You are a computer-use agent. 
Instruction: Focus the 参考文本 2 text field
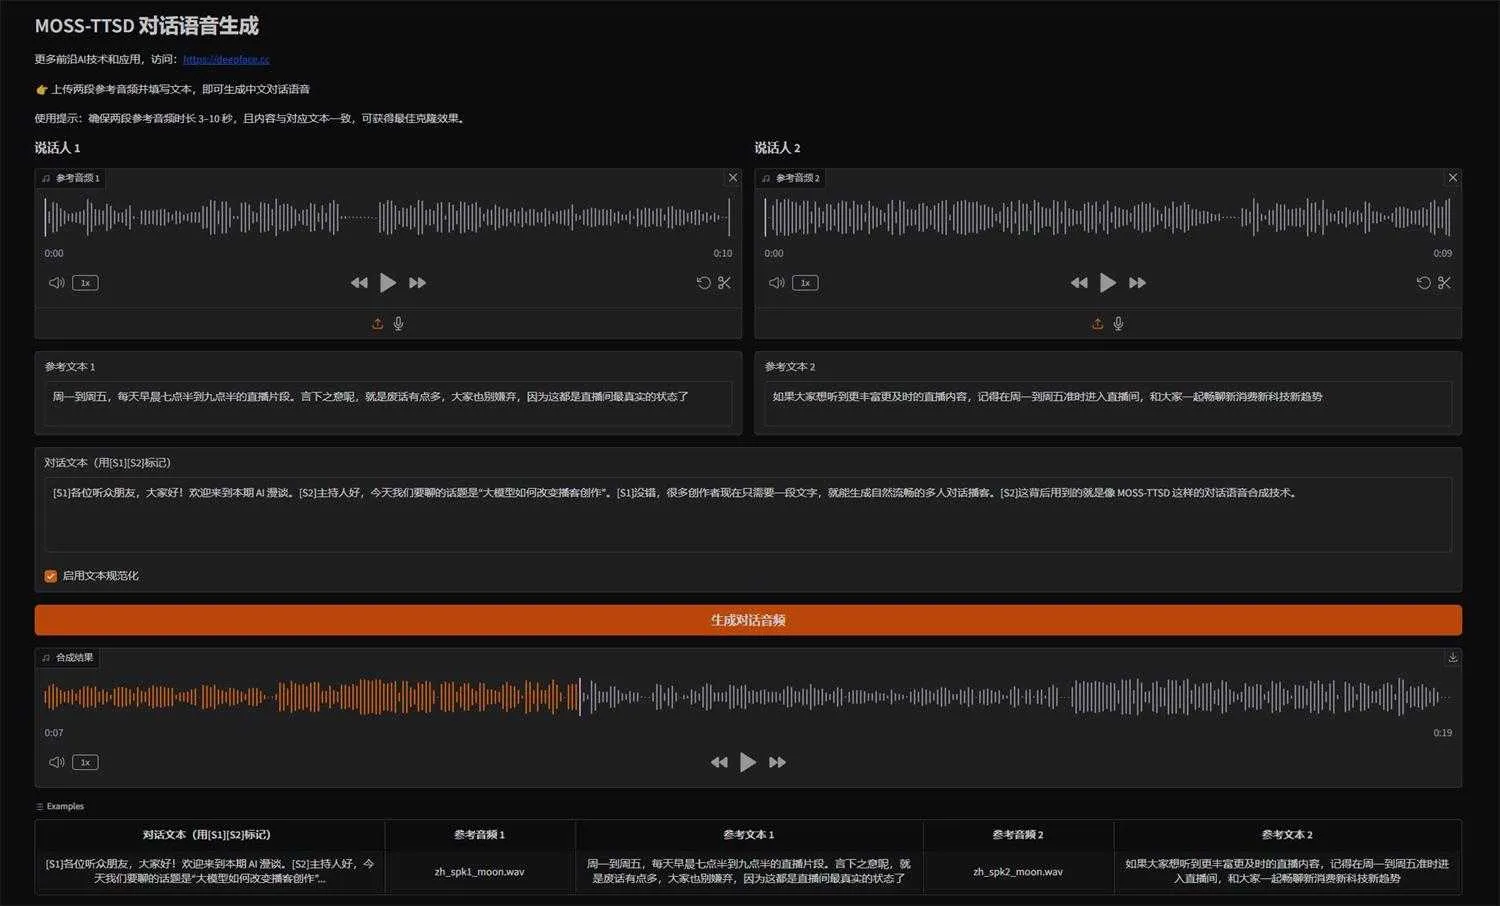pos(1108,403)
